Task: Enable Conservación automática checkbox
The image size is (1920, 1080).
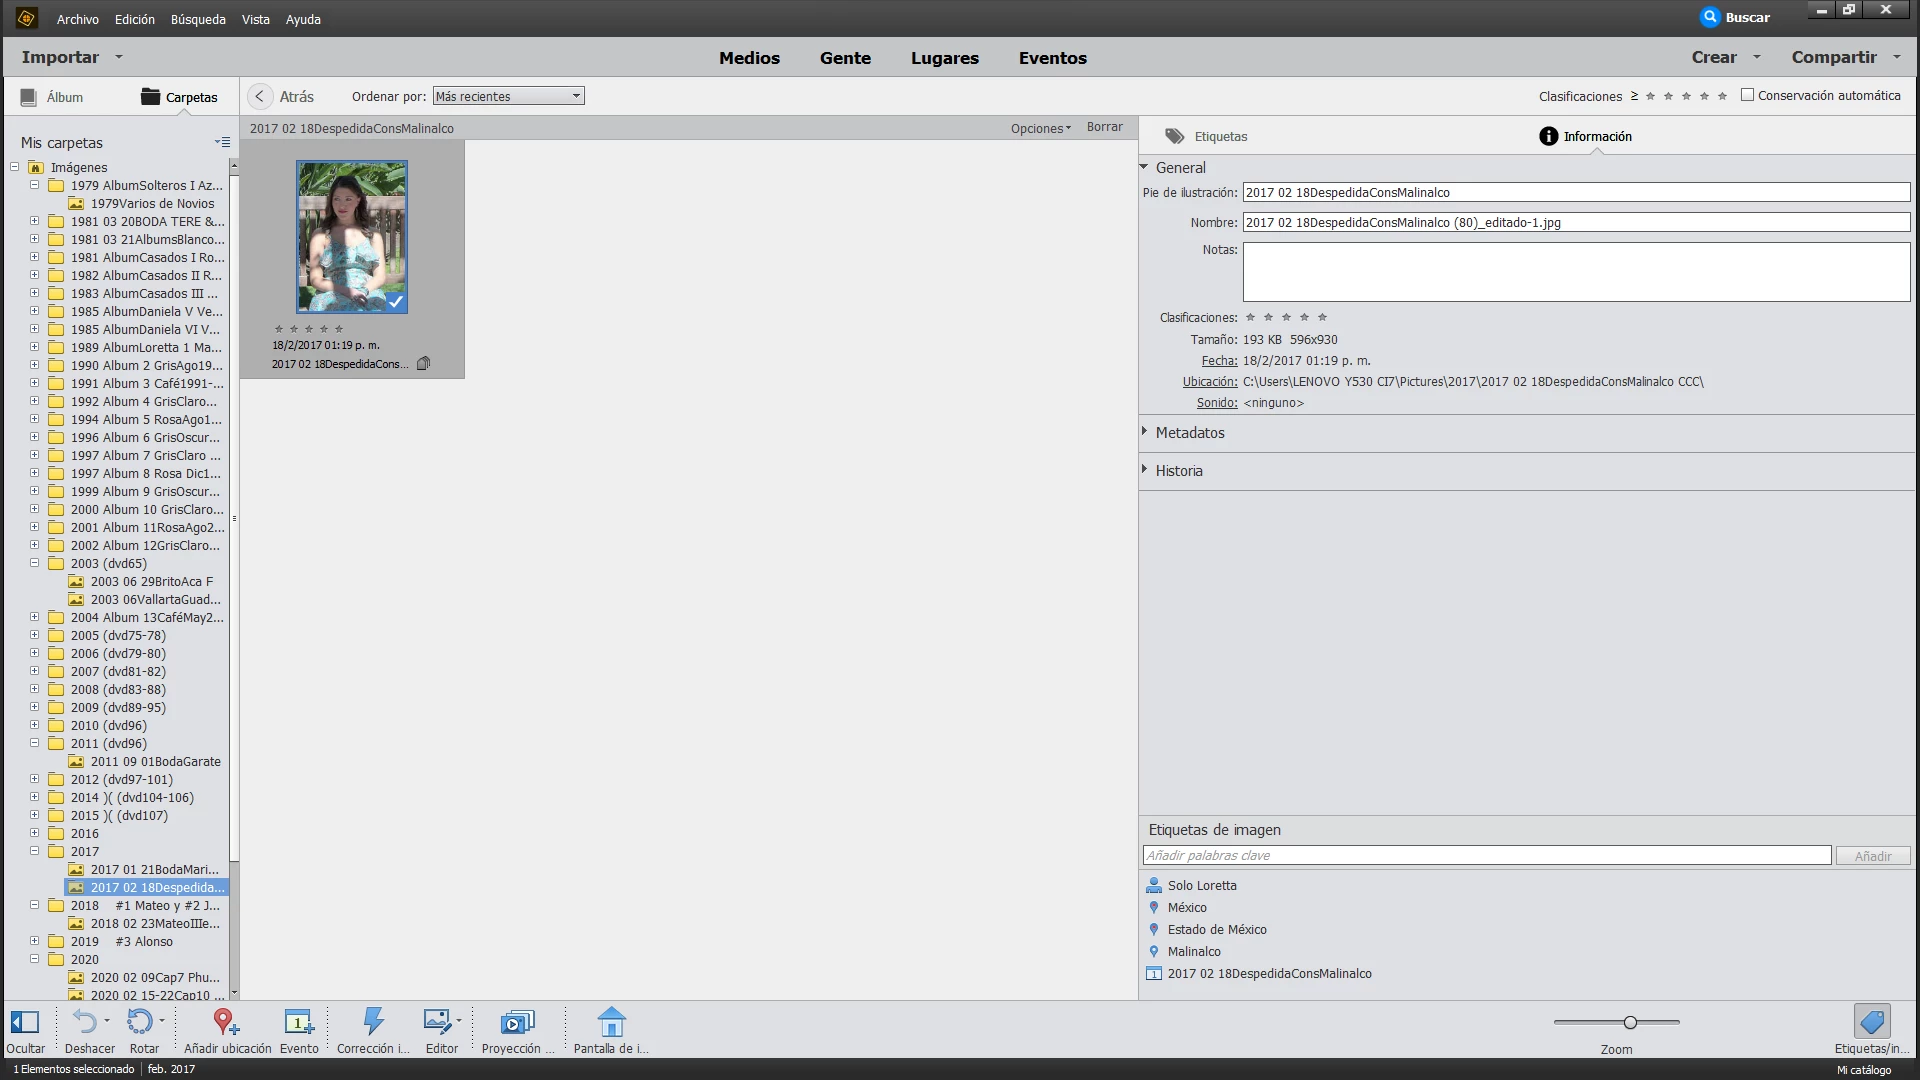Action: point(1747,95)
